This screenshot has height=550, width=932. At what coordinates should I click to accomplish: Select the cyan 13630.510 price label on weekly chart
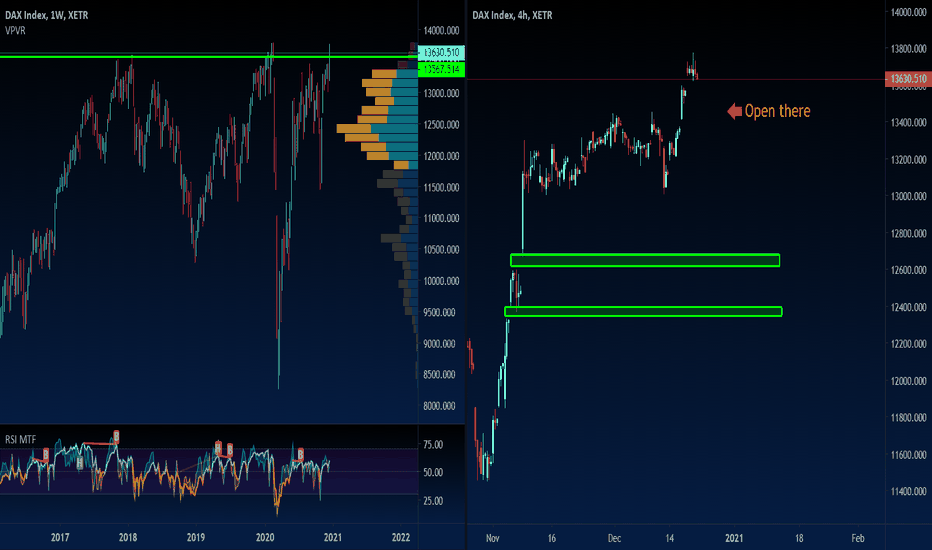[441, 52]
